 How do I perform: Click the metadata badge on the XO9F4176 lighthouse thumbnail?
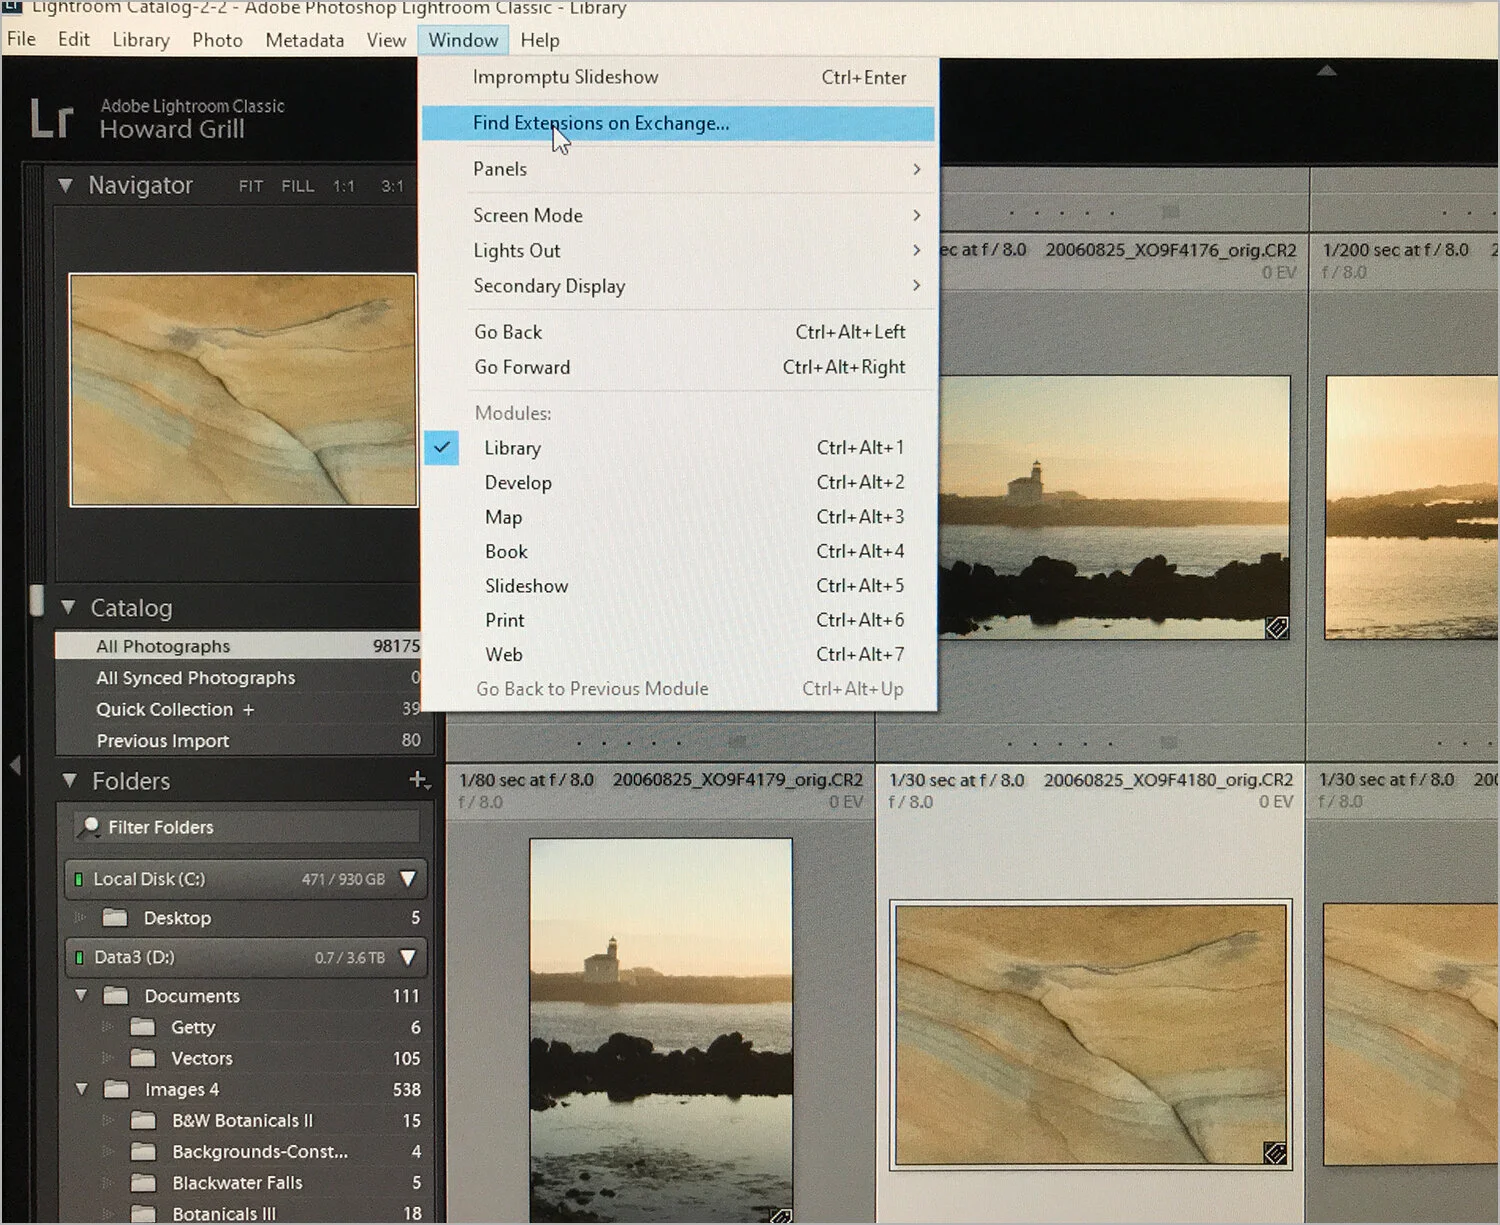(x=1276, y=627)
